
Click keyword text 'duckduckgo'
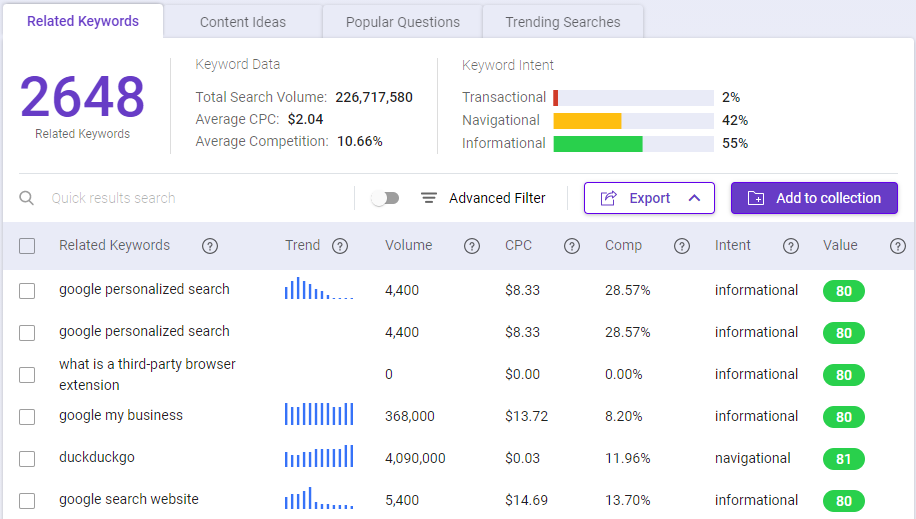tap(97, 457)
